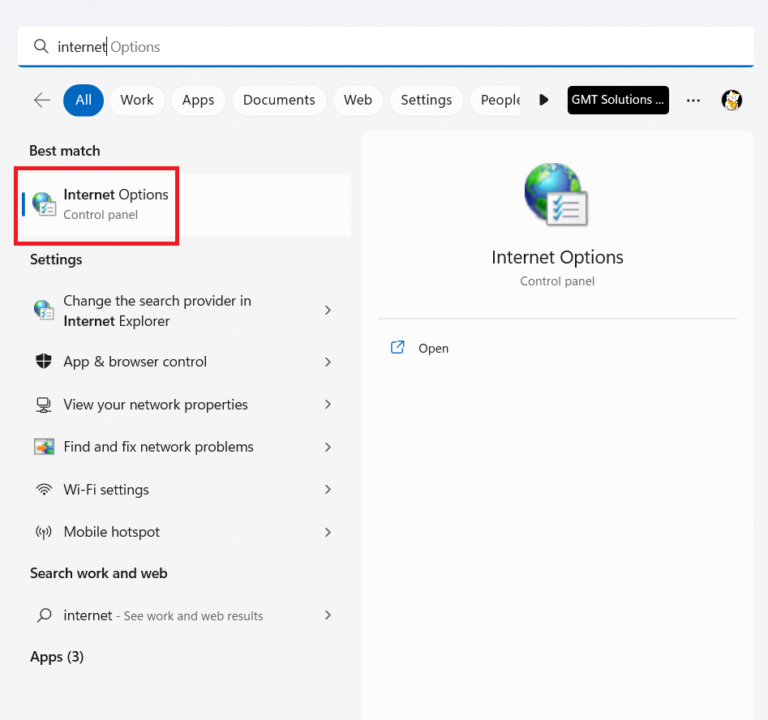
Task: Click the open-external icon beside Open
Action: 397,347
